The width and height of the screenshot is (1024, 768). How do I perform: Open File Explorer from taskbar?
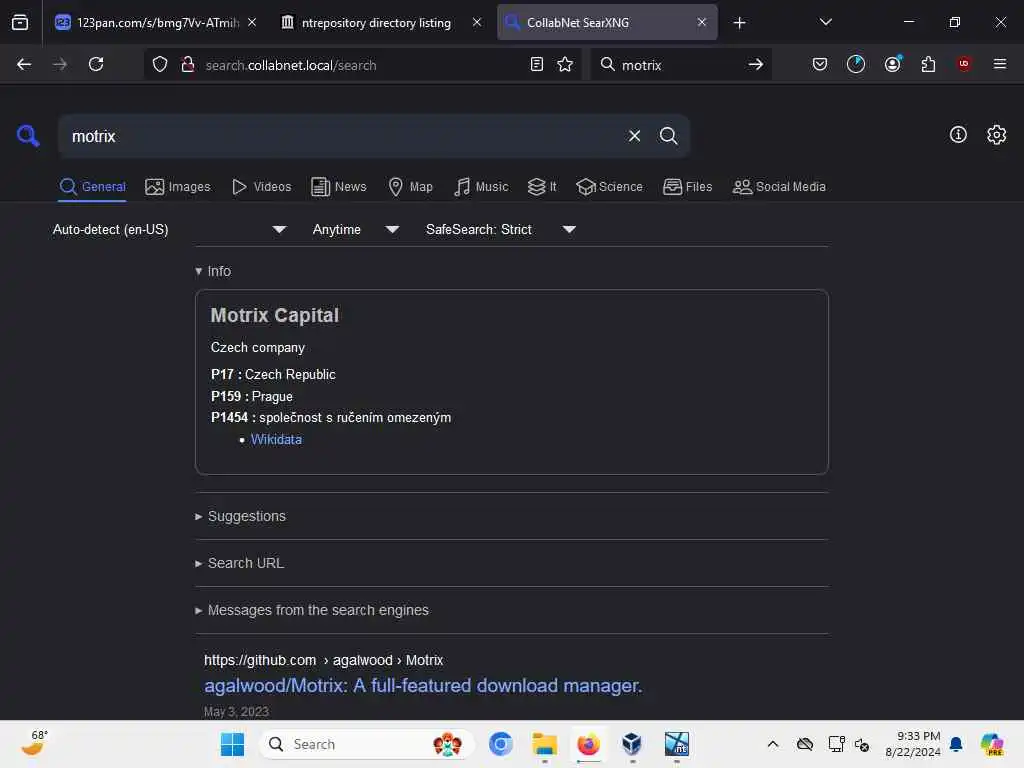(544, 744)
